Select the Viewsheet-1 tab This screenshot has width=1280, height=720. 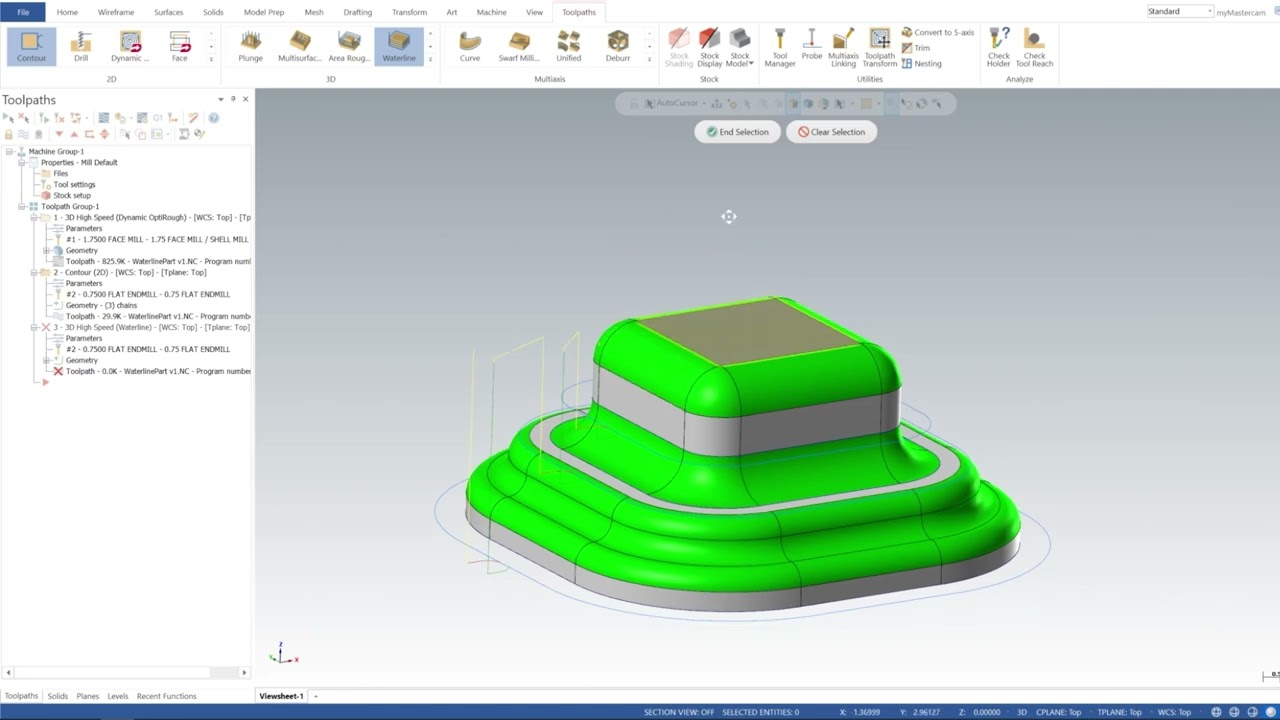coord(281,696)
